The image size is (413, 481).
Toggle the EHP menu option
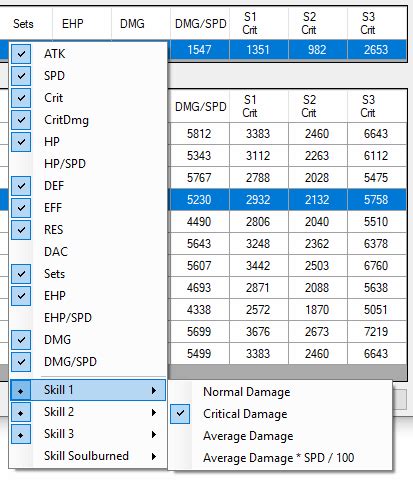point(88,296)
